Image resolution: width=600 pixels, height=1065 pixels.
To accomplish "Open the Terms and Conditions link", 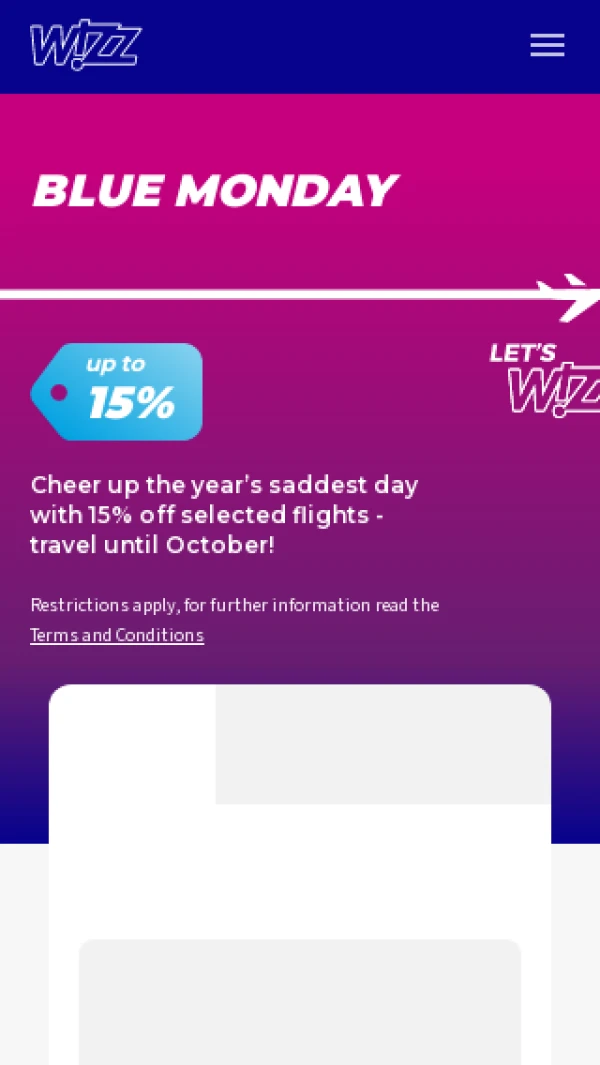I will 117,635.
